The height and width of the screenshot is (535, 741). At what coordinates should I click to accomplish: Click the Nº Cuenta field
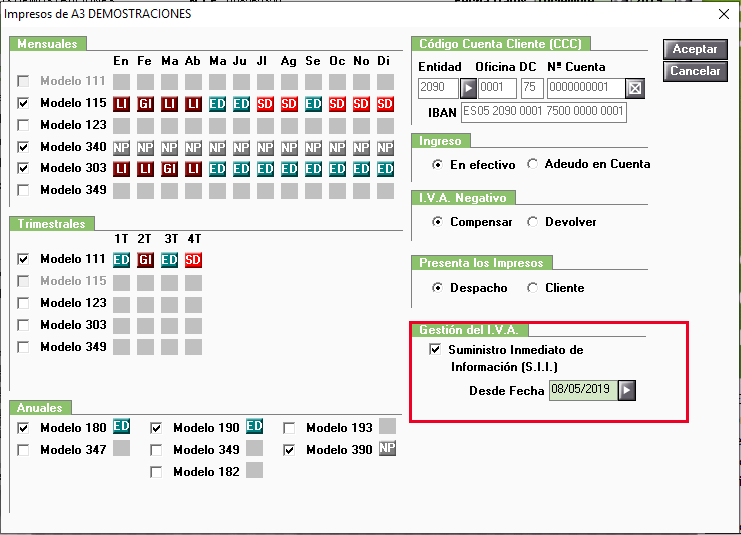586,88
